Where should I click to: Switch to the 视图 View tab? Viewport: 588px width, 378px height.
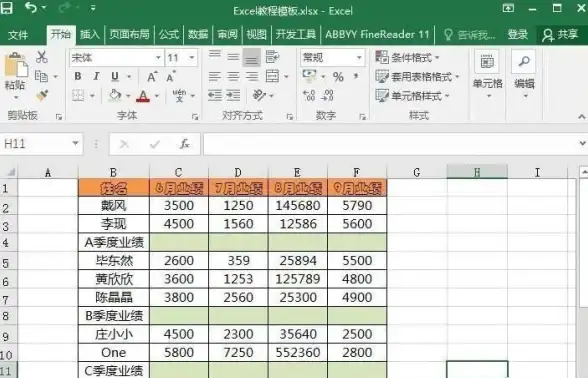pyautogui.click(x=256, y=35)
